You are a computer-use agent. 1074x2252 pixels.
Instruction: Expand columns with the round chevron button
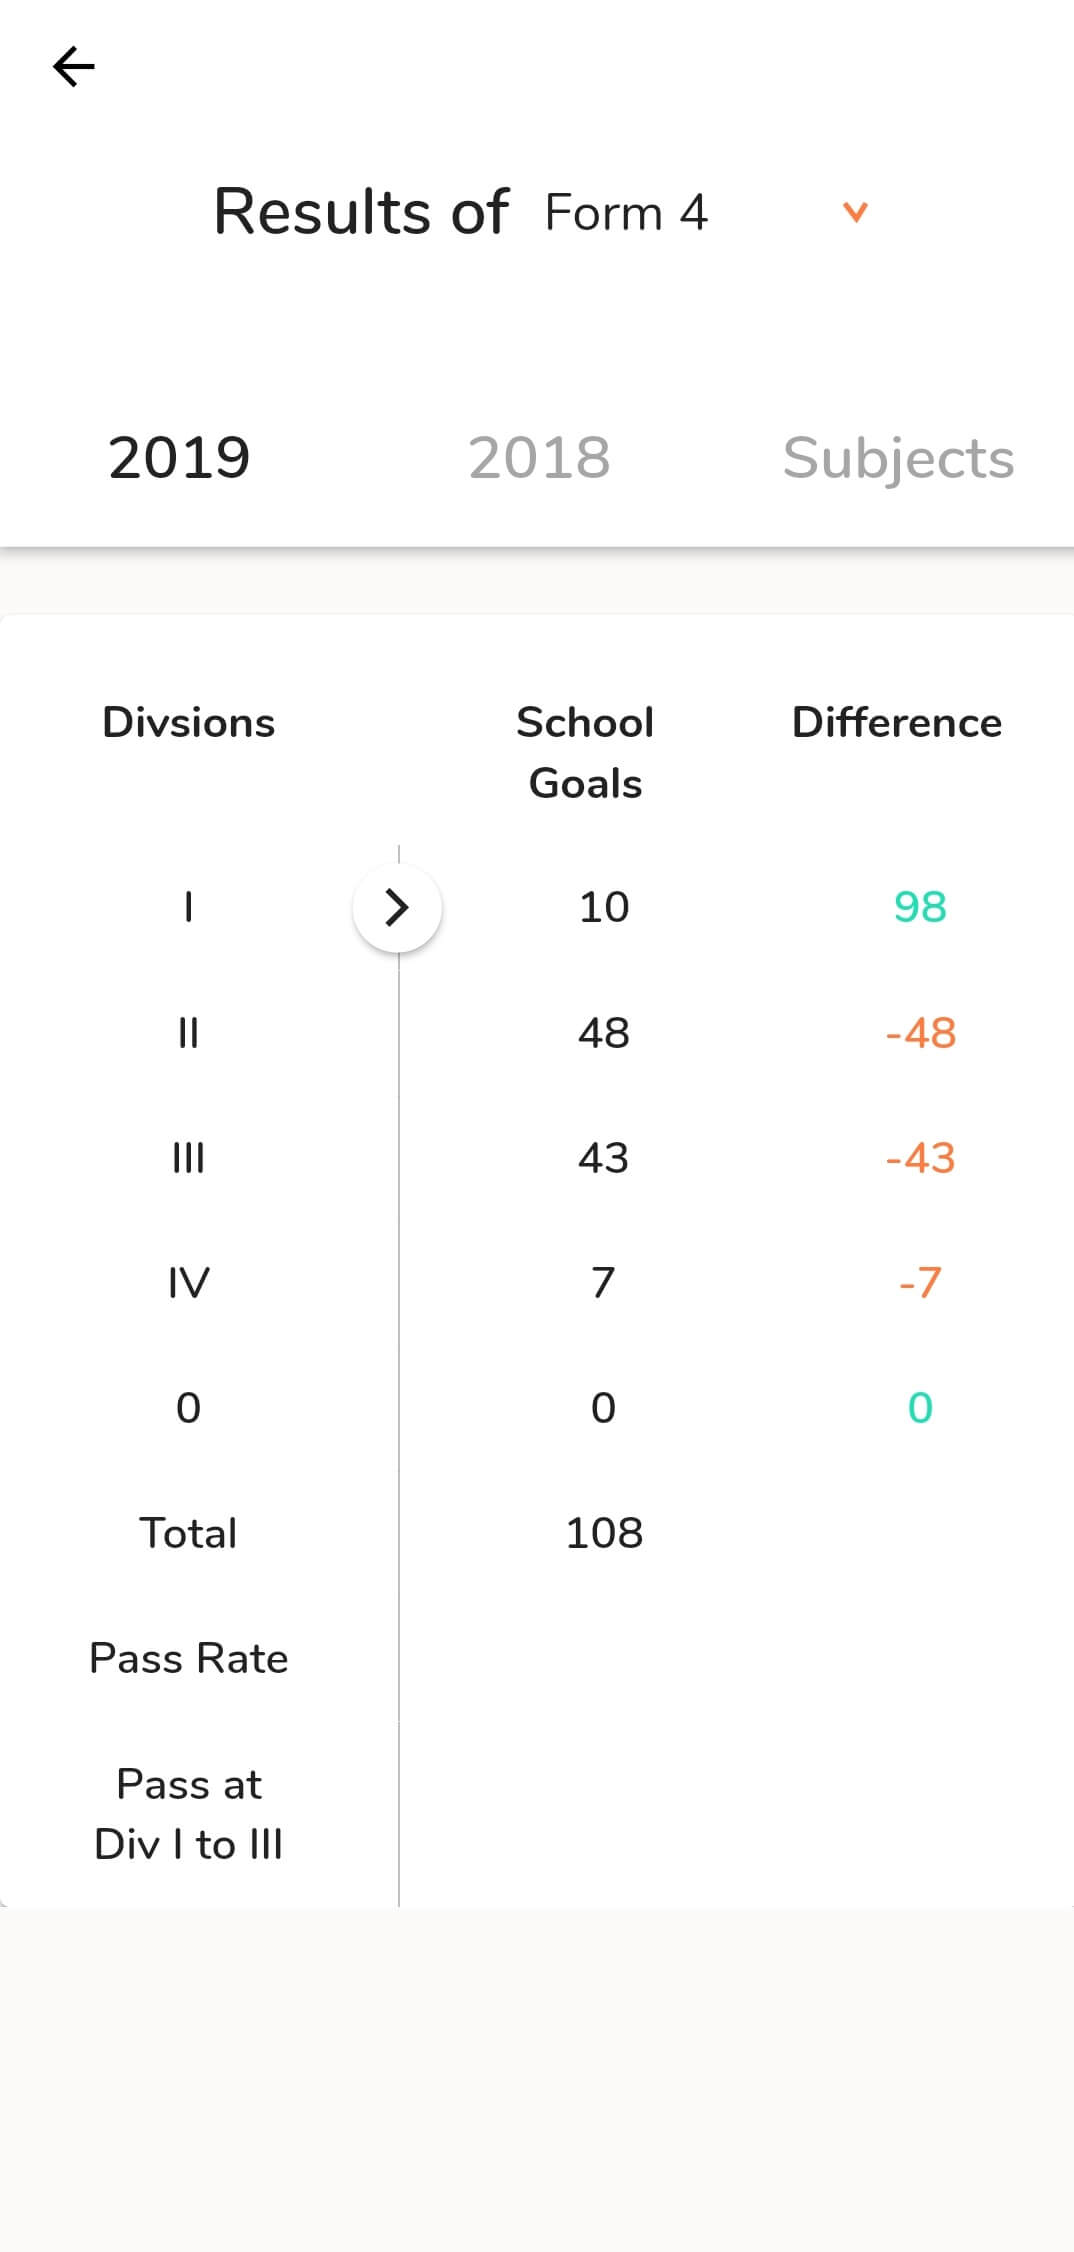(x=397, y=908)
